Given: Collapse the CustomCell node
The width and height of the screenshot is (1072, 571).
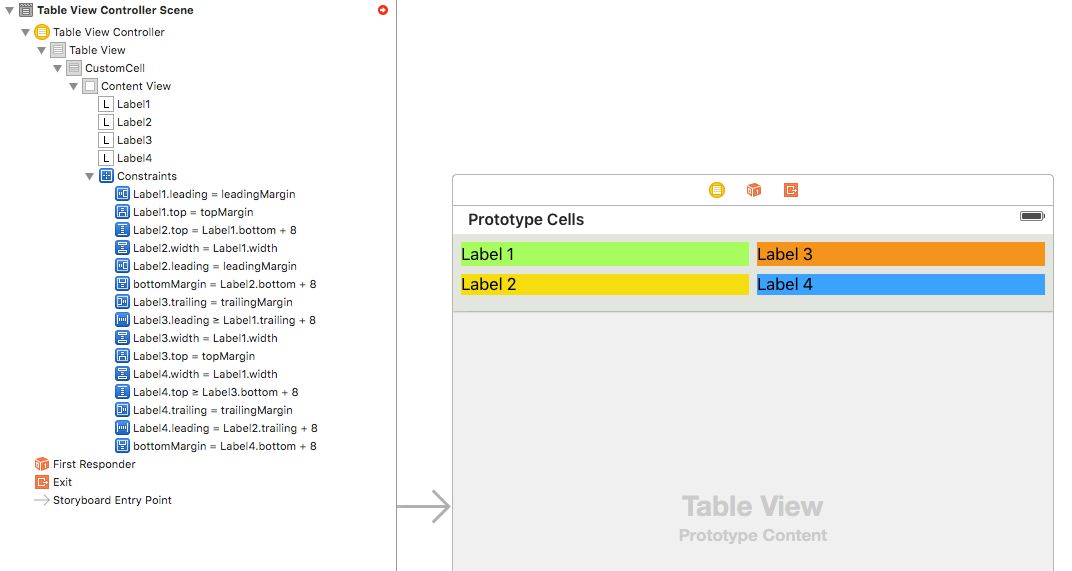Looking at the screenshot, I should tap(57, 68).
